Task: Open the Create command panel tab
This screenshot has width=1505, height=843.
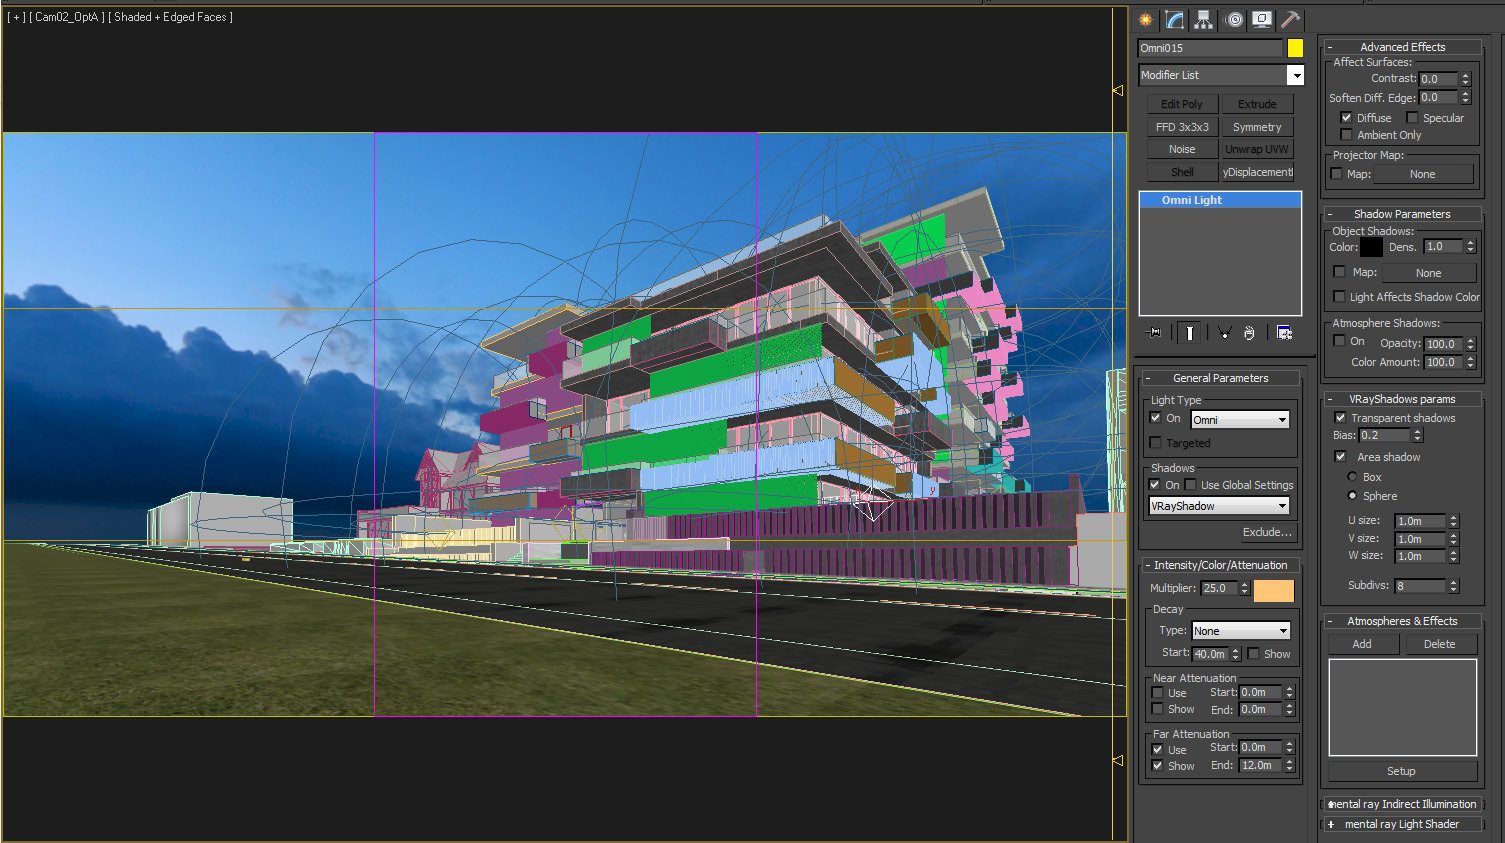Action: [x=1145, y=19]
